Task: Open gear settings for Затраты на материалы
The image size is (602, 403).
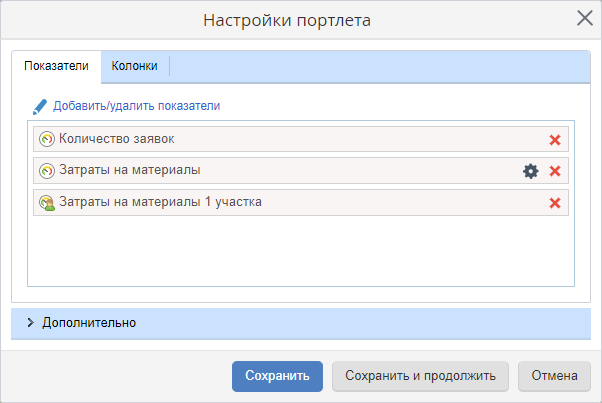Action: 531,171
